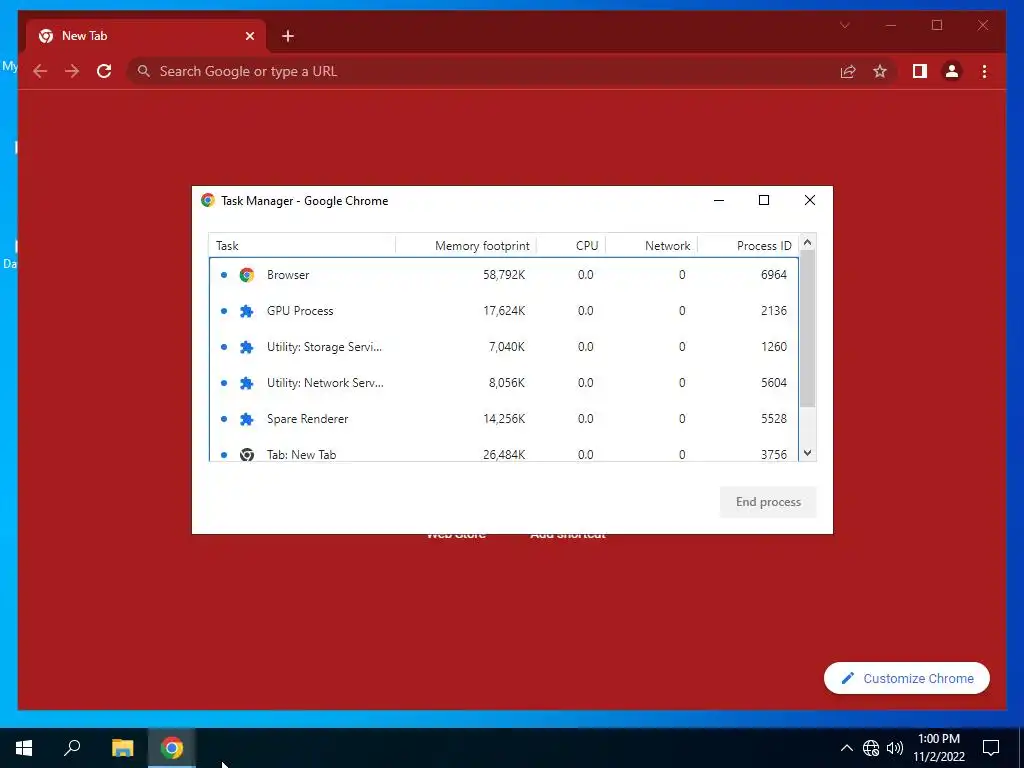This screenshot has width=1024, height=768.
Task: Open the notification center icon
Action: pos(991,748)
